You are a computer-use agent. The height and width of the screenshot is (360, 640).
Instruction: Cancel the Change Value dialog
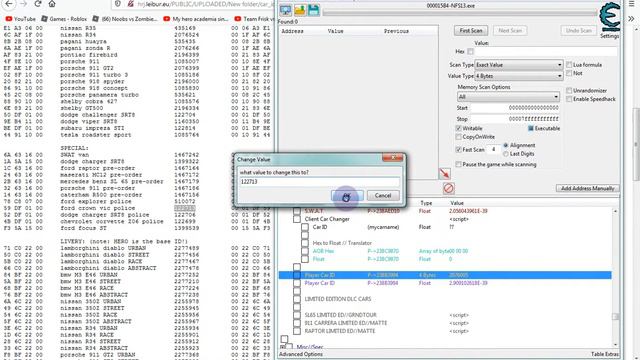tap(383, 196)
